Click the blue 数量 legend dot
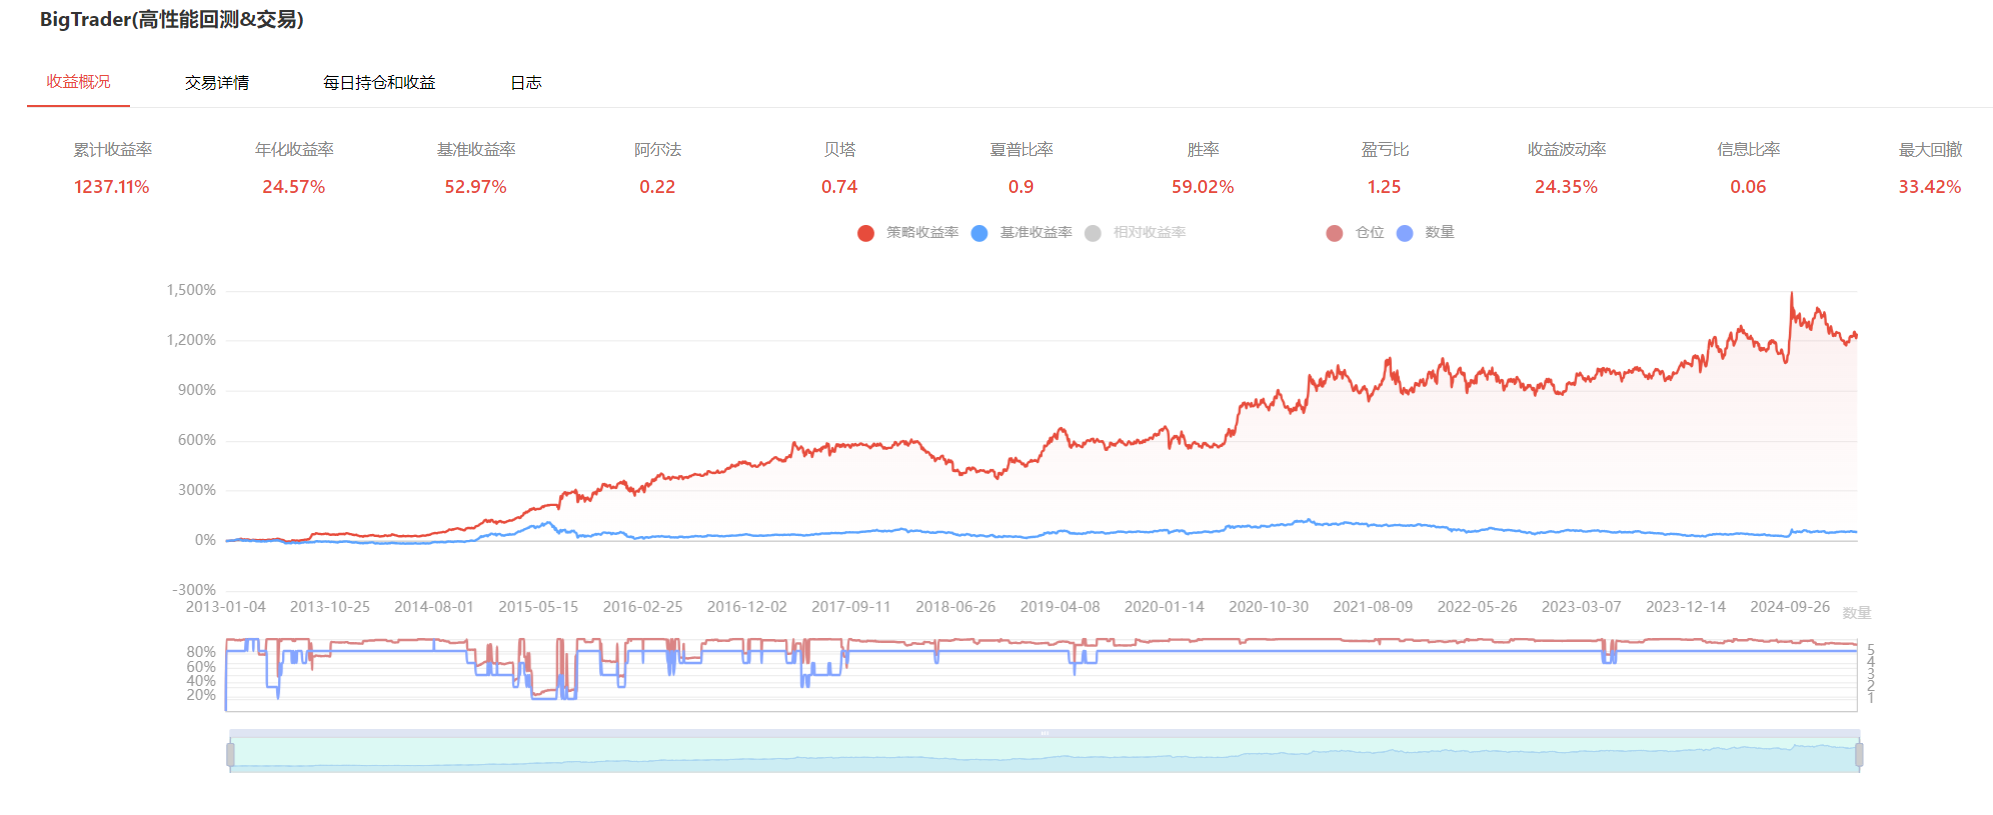This screenshot has height=815, width=1993. (x=1404, y=233)
